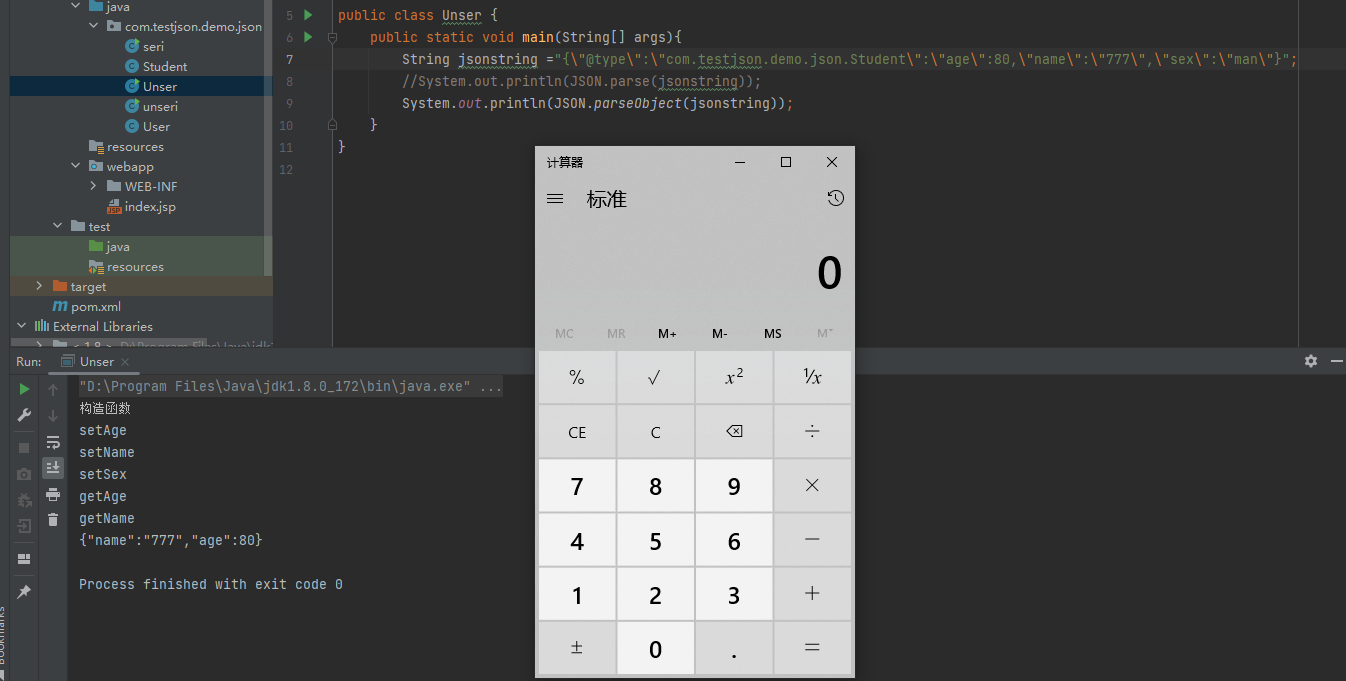Click calculator reciprocal 1/x key
This screenshot has height=681, width=1346.
click(812, 377)
